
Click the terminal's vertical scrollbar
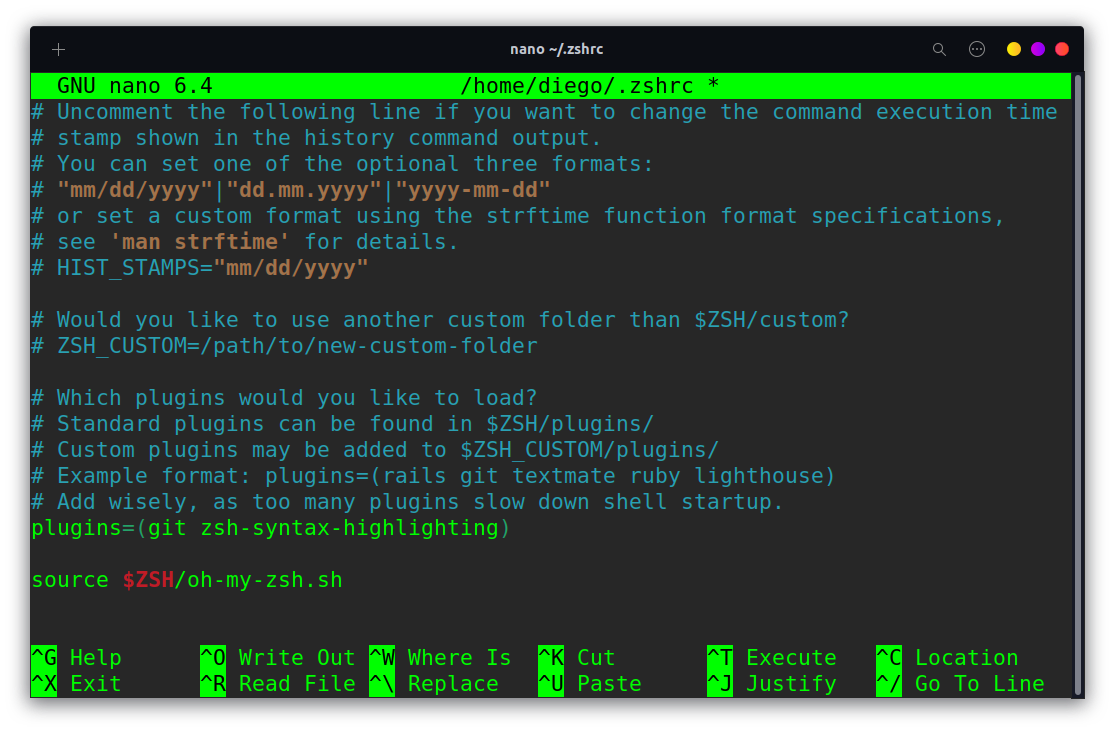click(x=1077, y=385)
